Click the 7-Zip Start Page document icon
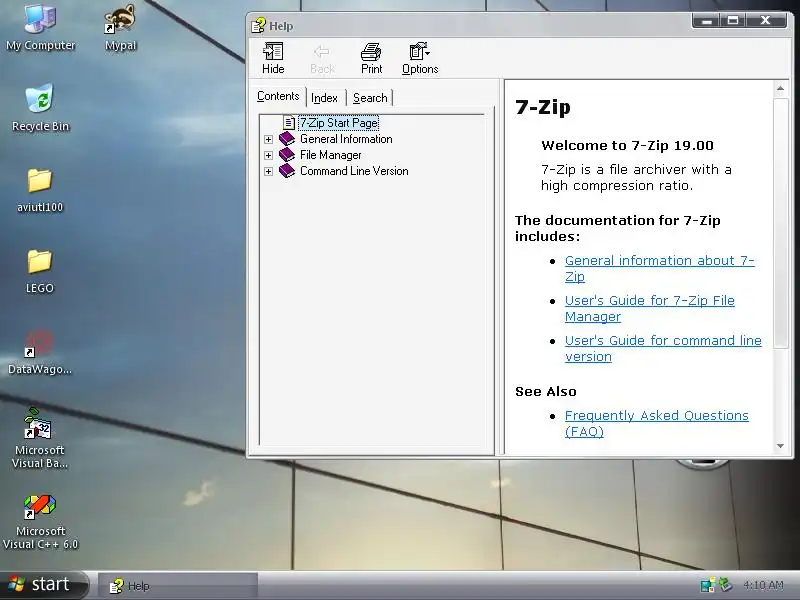 tap(289, 123)
